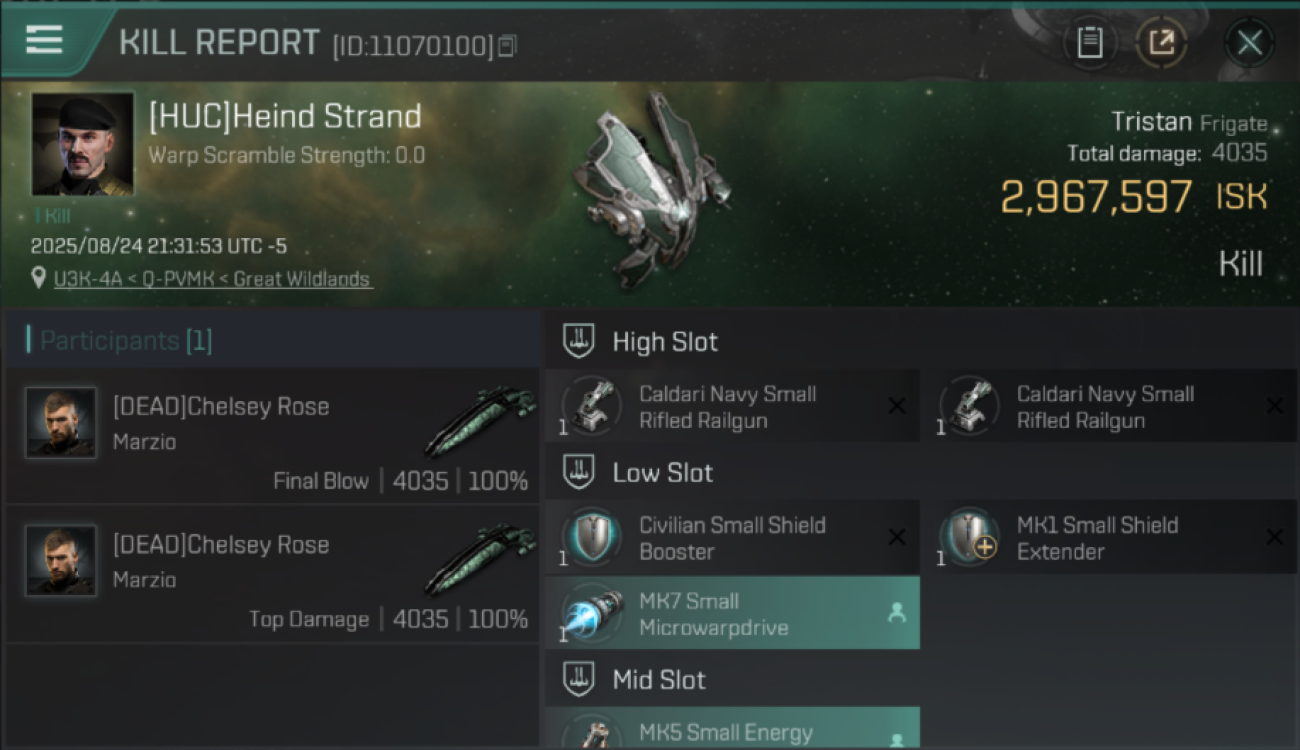This screenshot has height=750, width=1300.
Task: Click the Mid Slot section icon
Action: coord(578,680)
